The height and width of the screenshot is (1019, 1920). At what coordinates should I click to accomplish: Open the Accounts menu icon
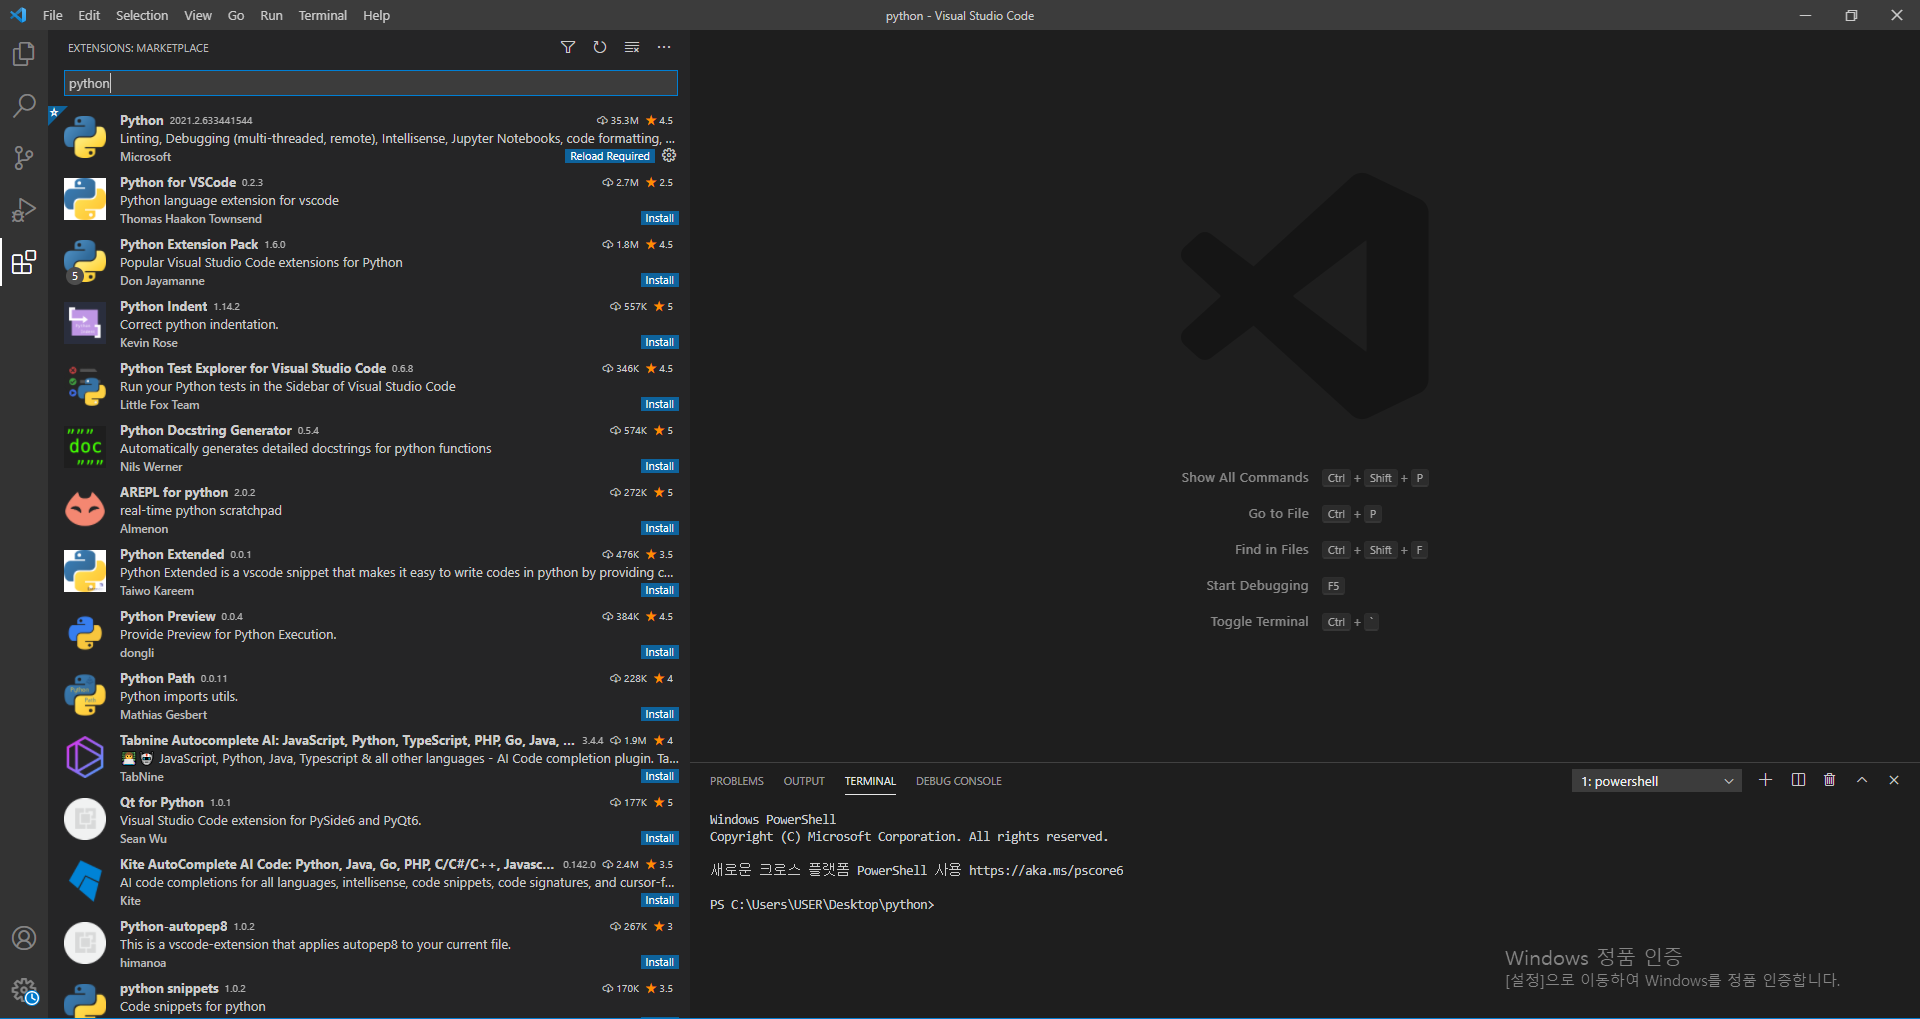pos(24,938)
